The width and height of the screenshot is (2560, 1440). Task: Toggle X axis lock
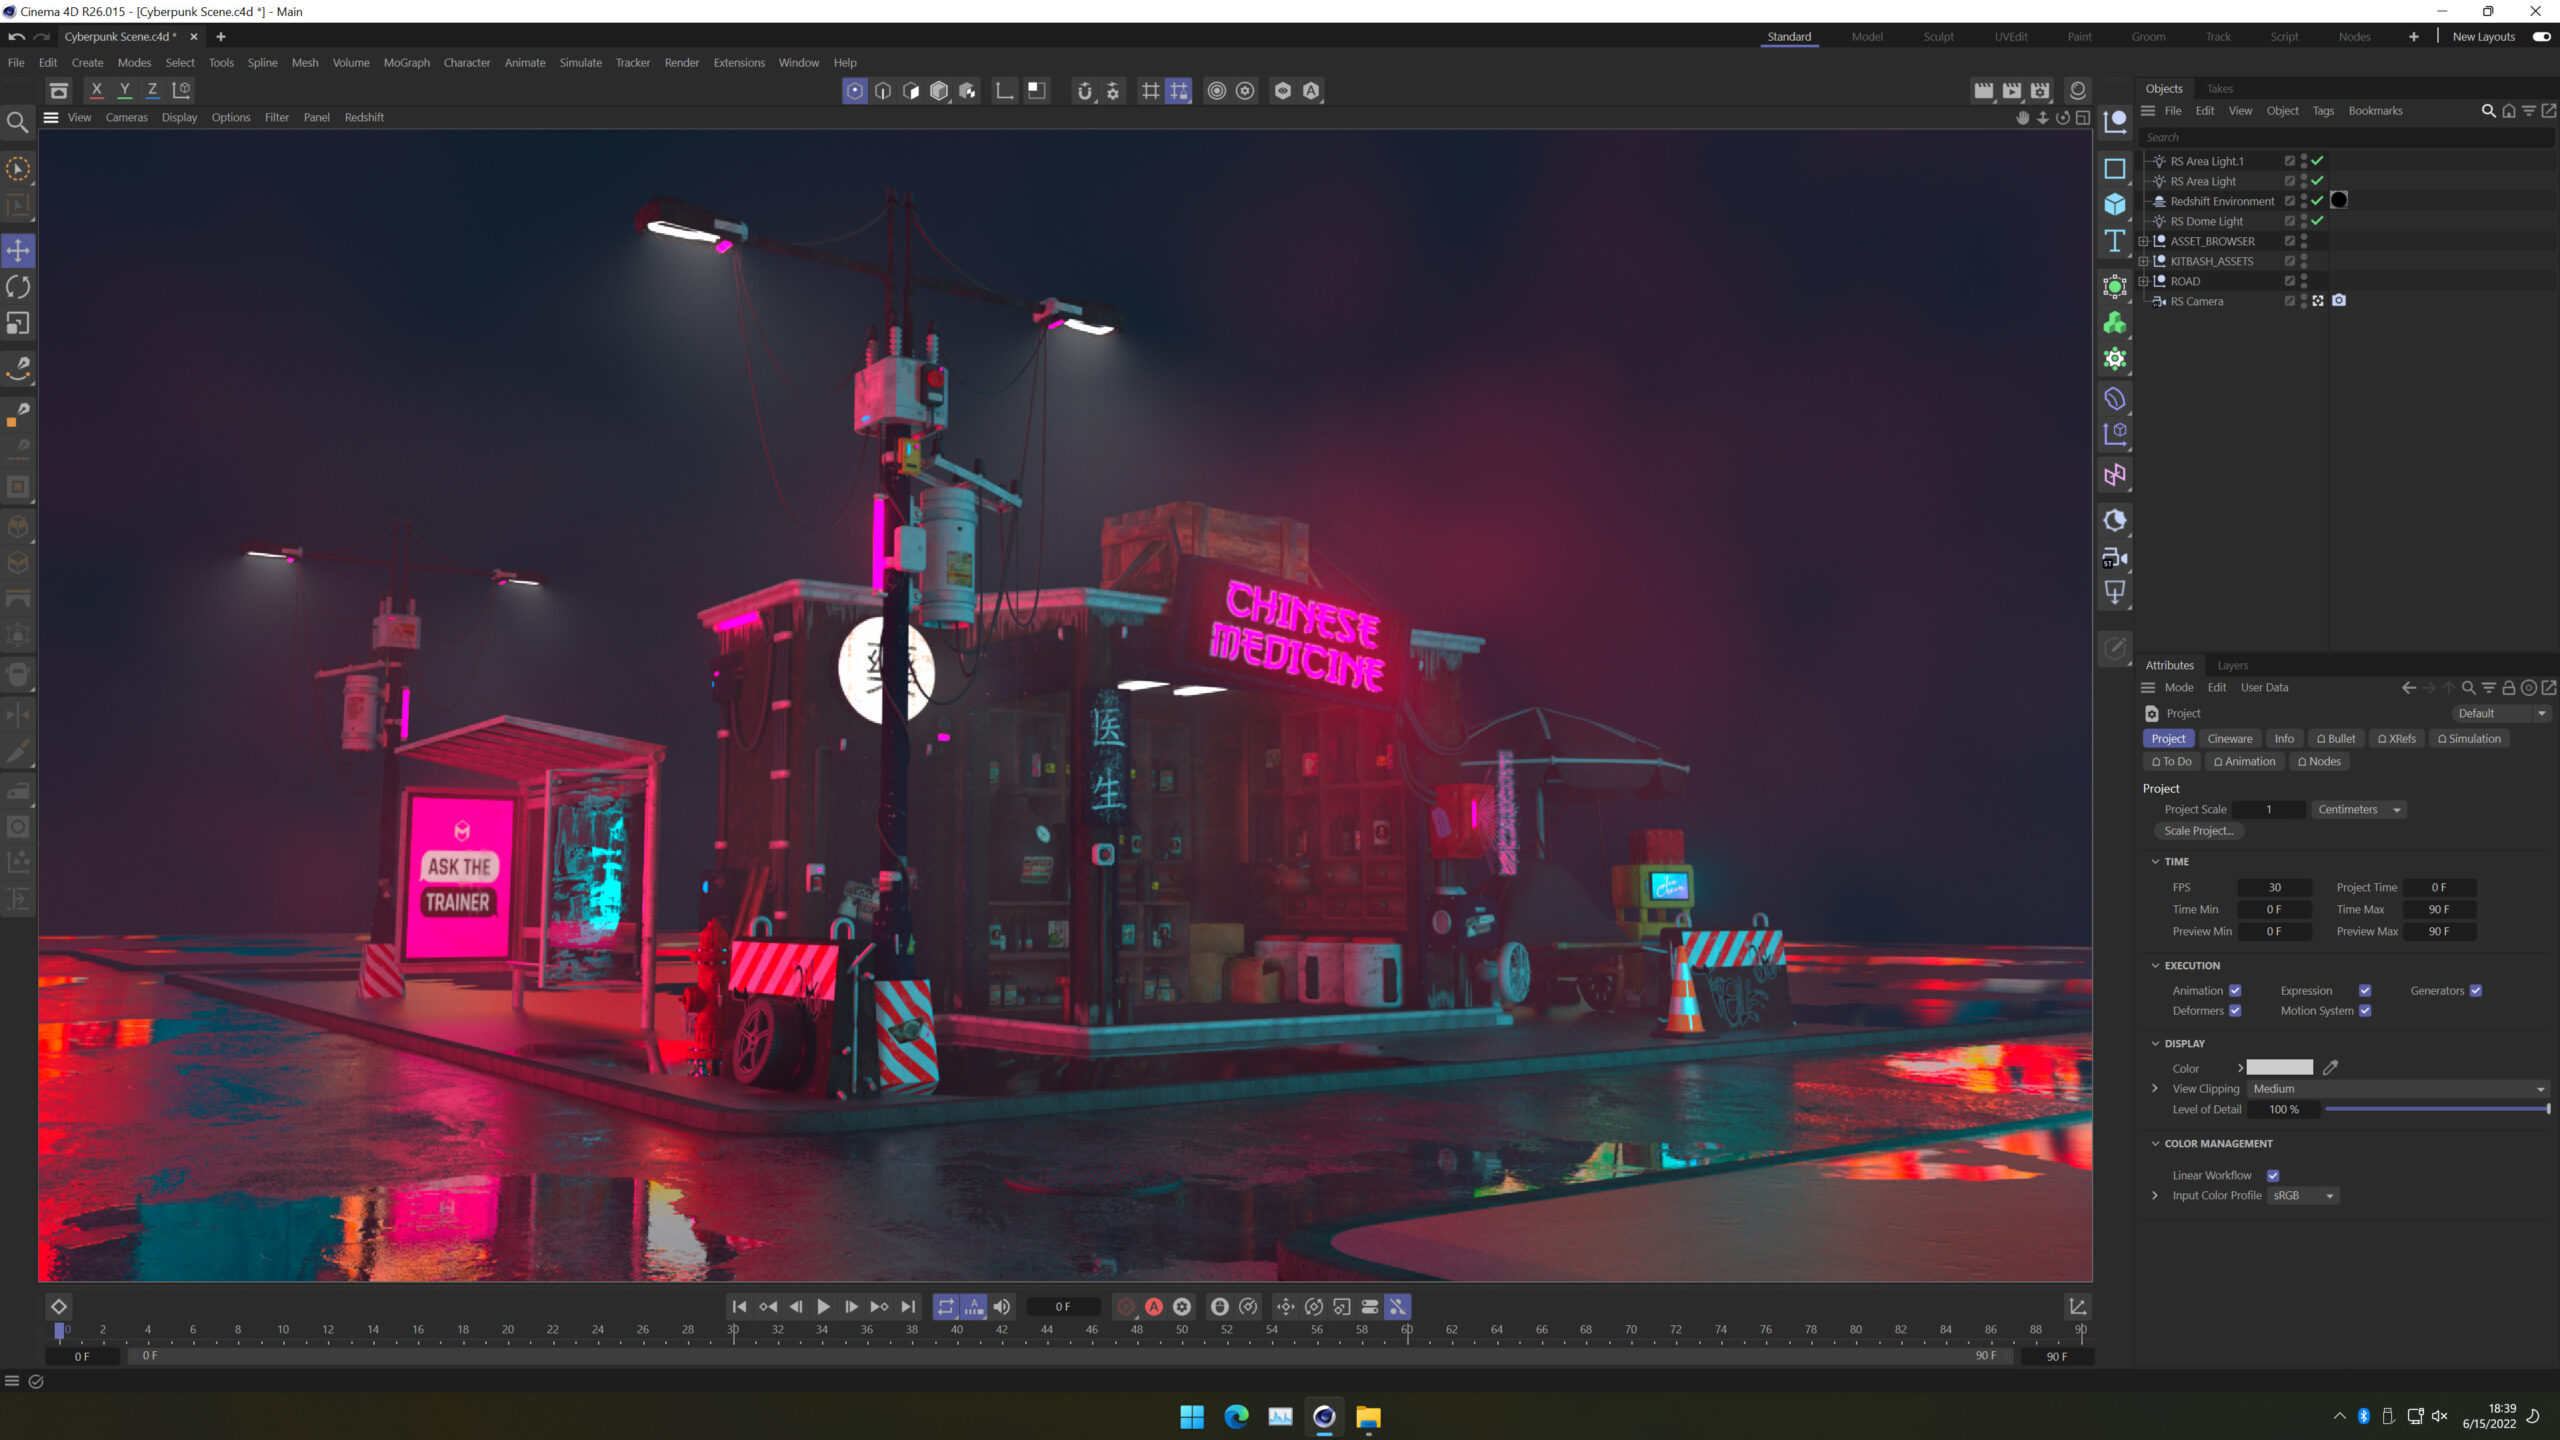click(97, 90)
